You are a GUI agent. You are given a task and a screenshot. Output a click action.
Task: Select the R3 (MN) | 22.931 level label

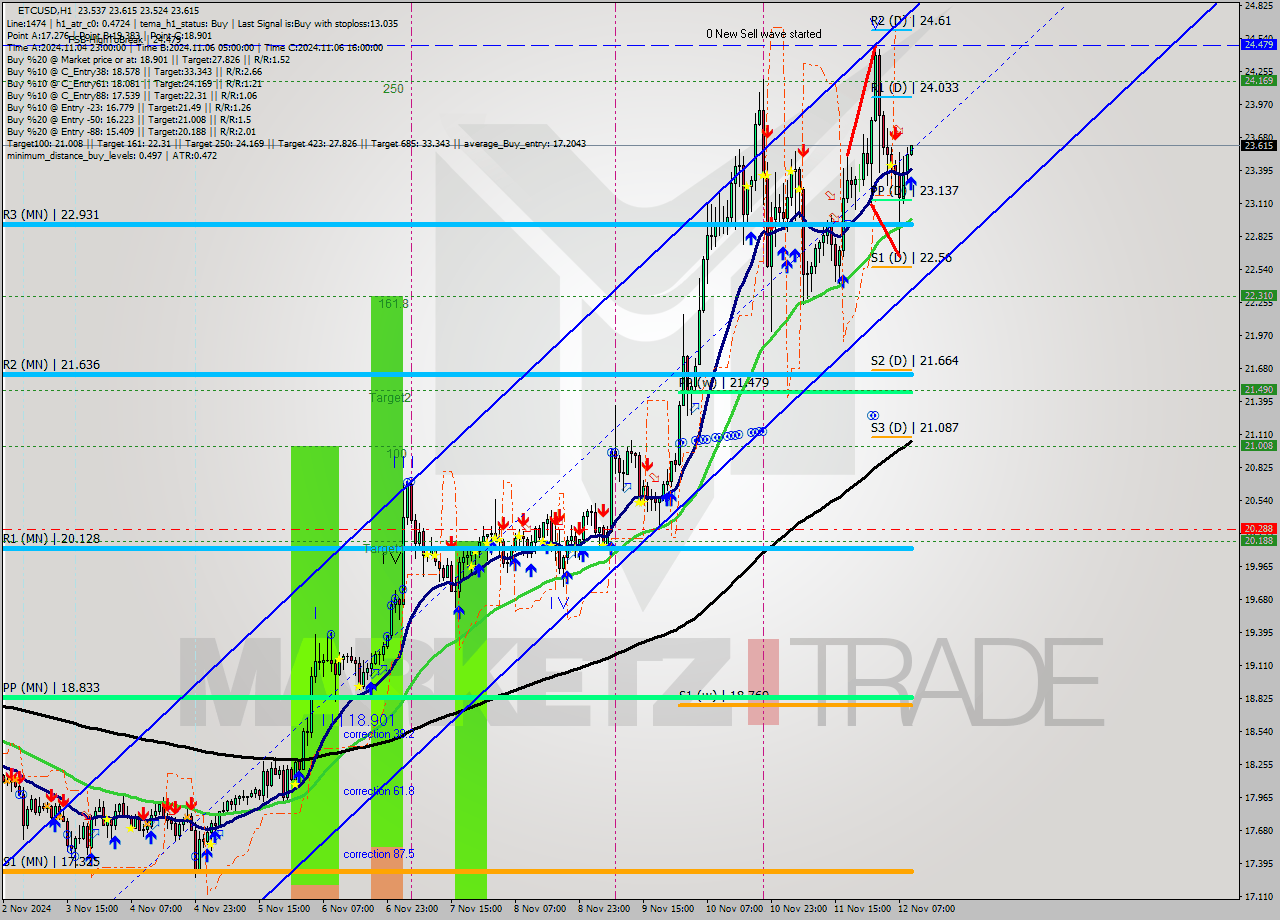[x=49, y=214]
